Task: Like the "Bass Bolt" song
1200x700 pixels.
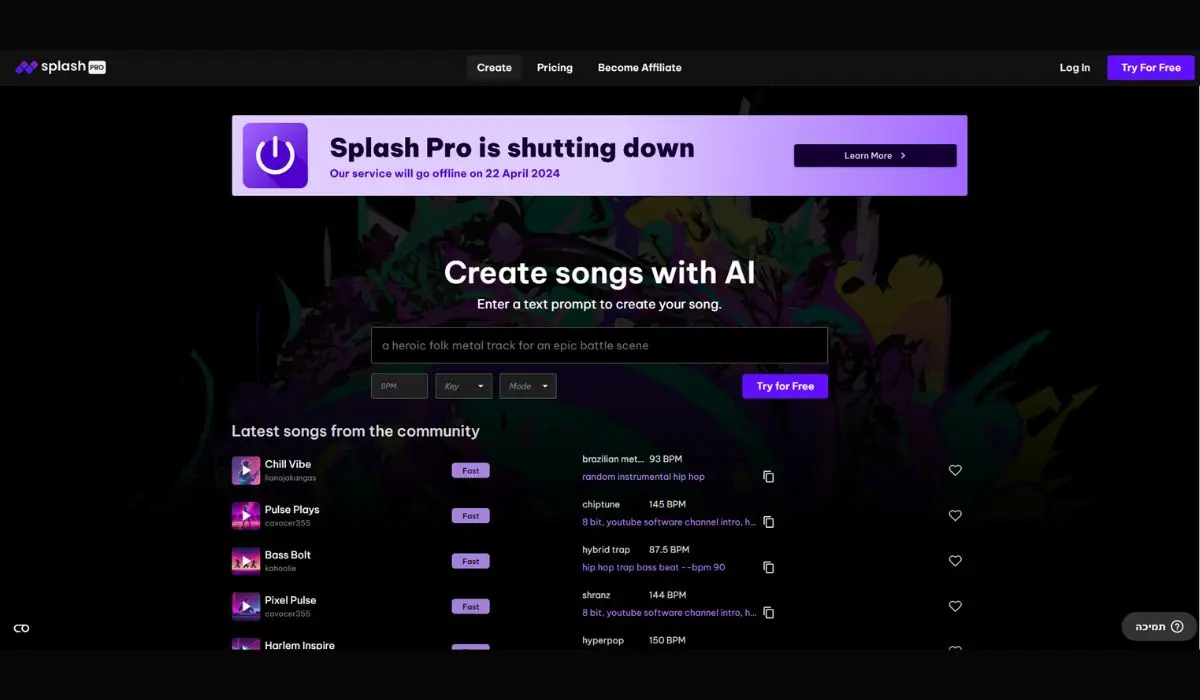Action: (x=955, y=561)
